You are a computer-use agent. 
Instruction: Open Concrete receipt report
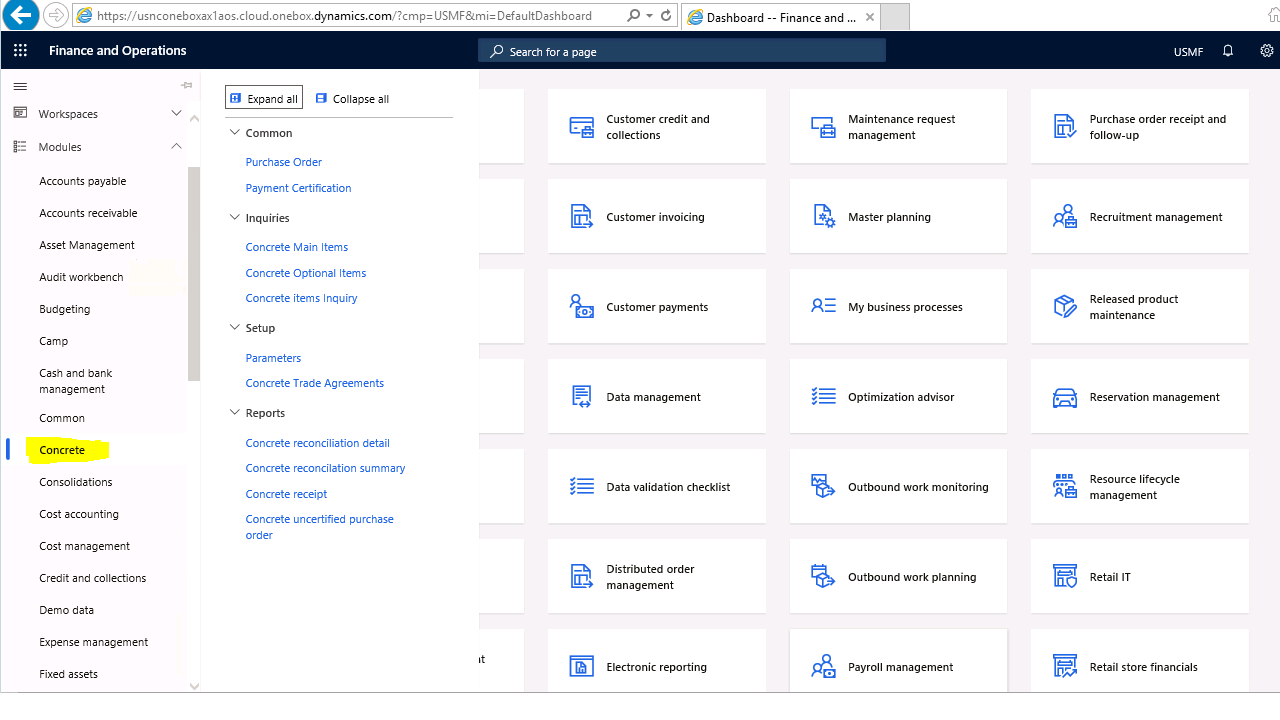click(x=287, y=494)
